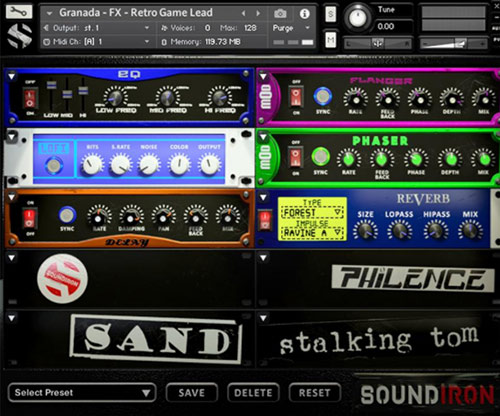Screen dimensions: 500x416
Task: Click the Flanger DEPTH knob
Action: 452,99
